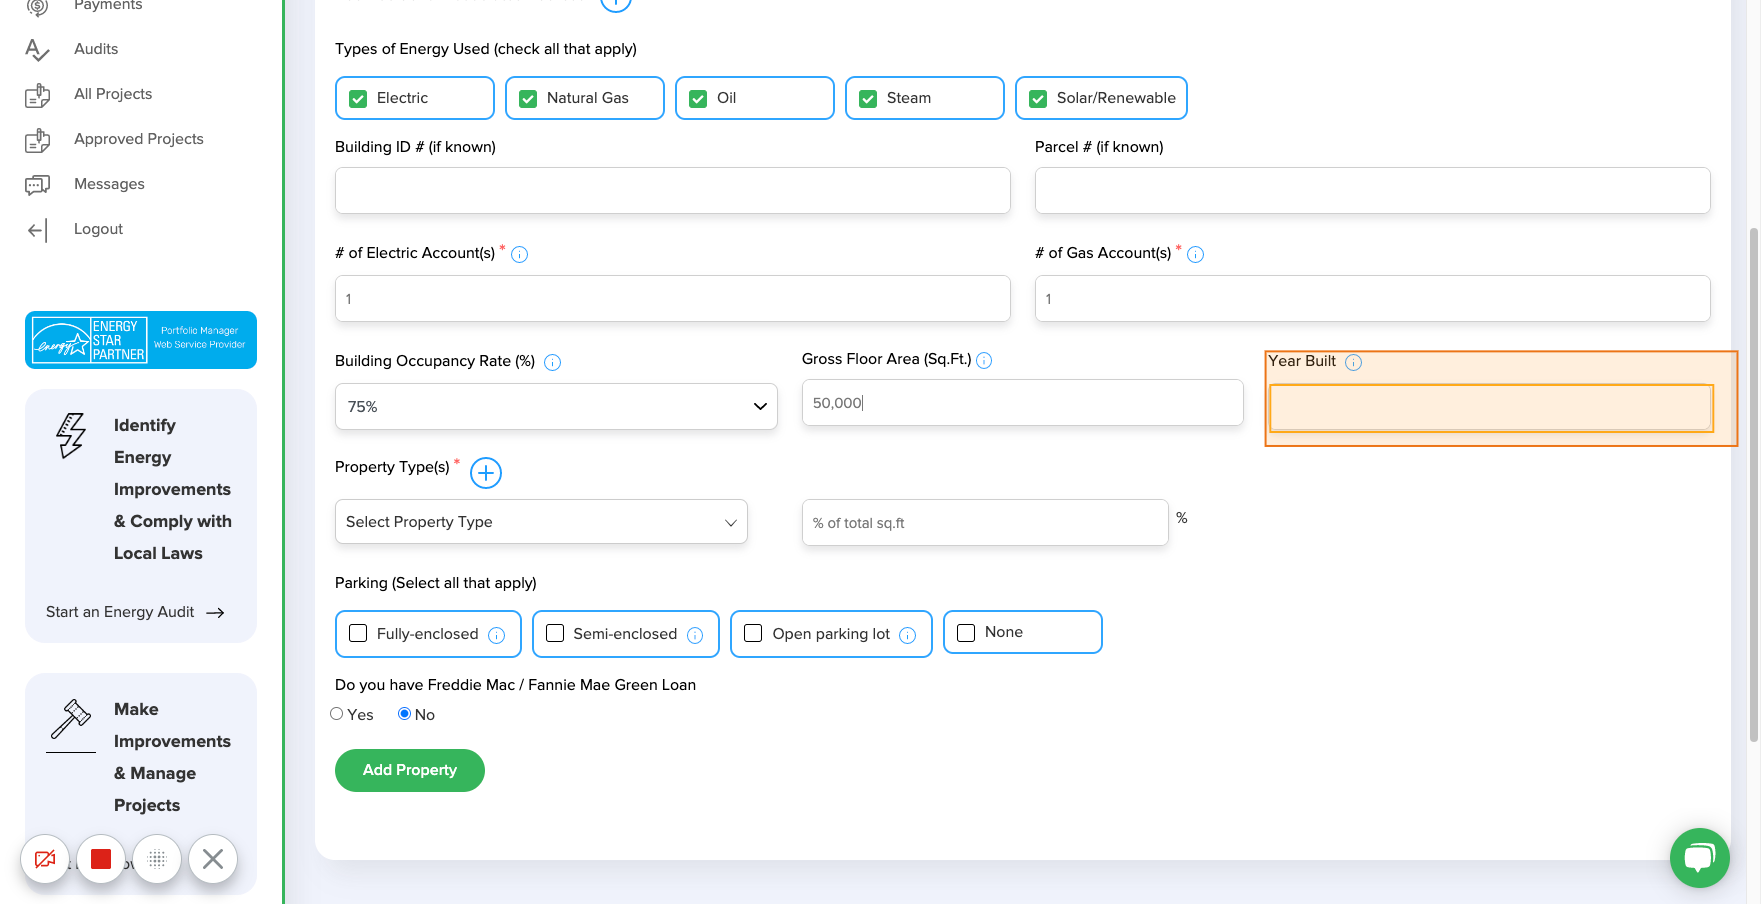Image resolution: width=1761 pixels, height=904 pixels.
Task: Check the None parking option
Action: click(966, 633)
